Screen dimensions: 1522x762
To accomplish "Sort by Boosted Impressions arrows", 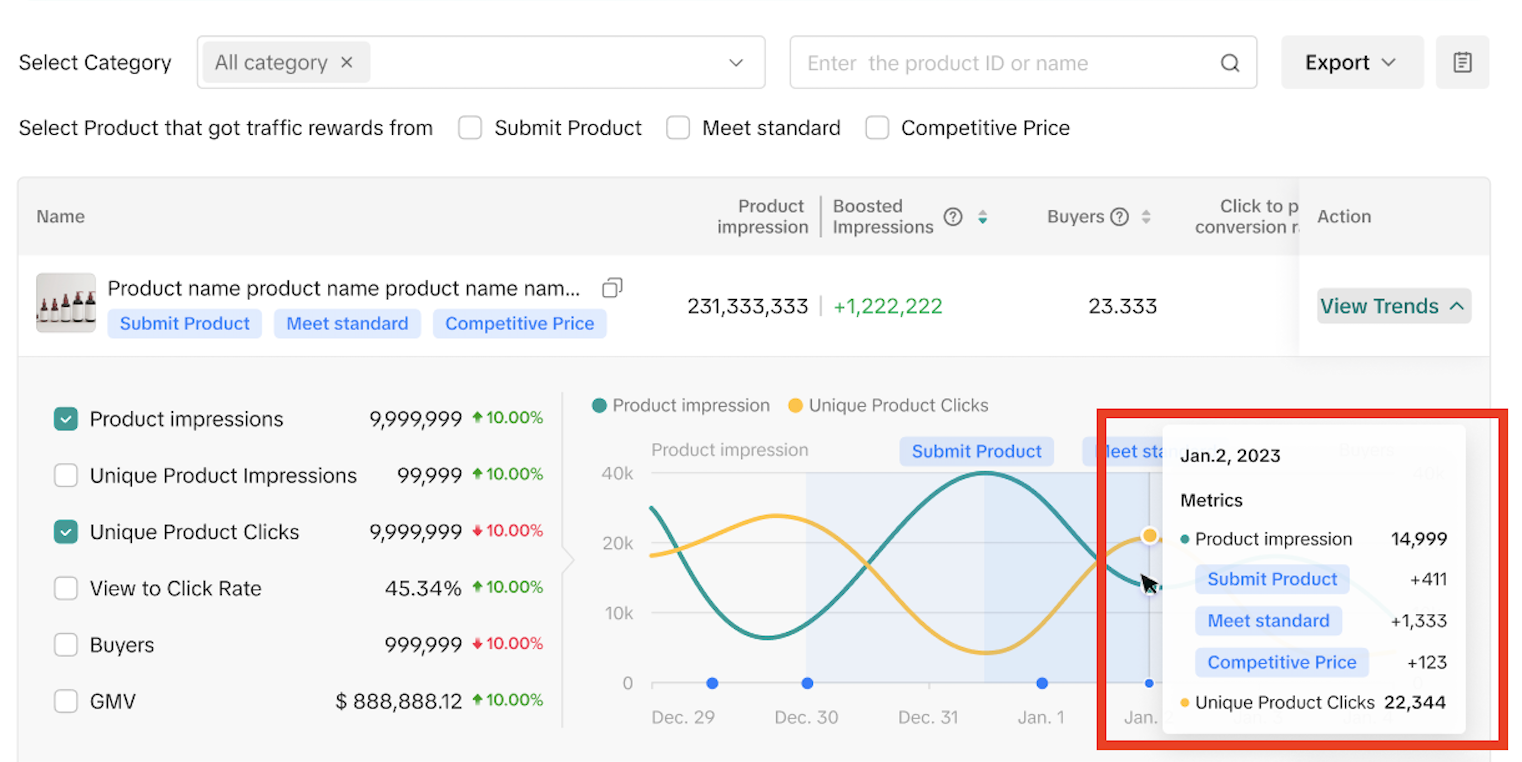I will 982,217.
